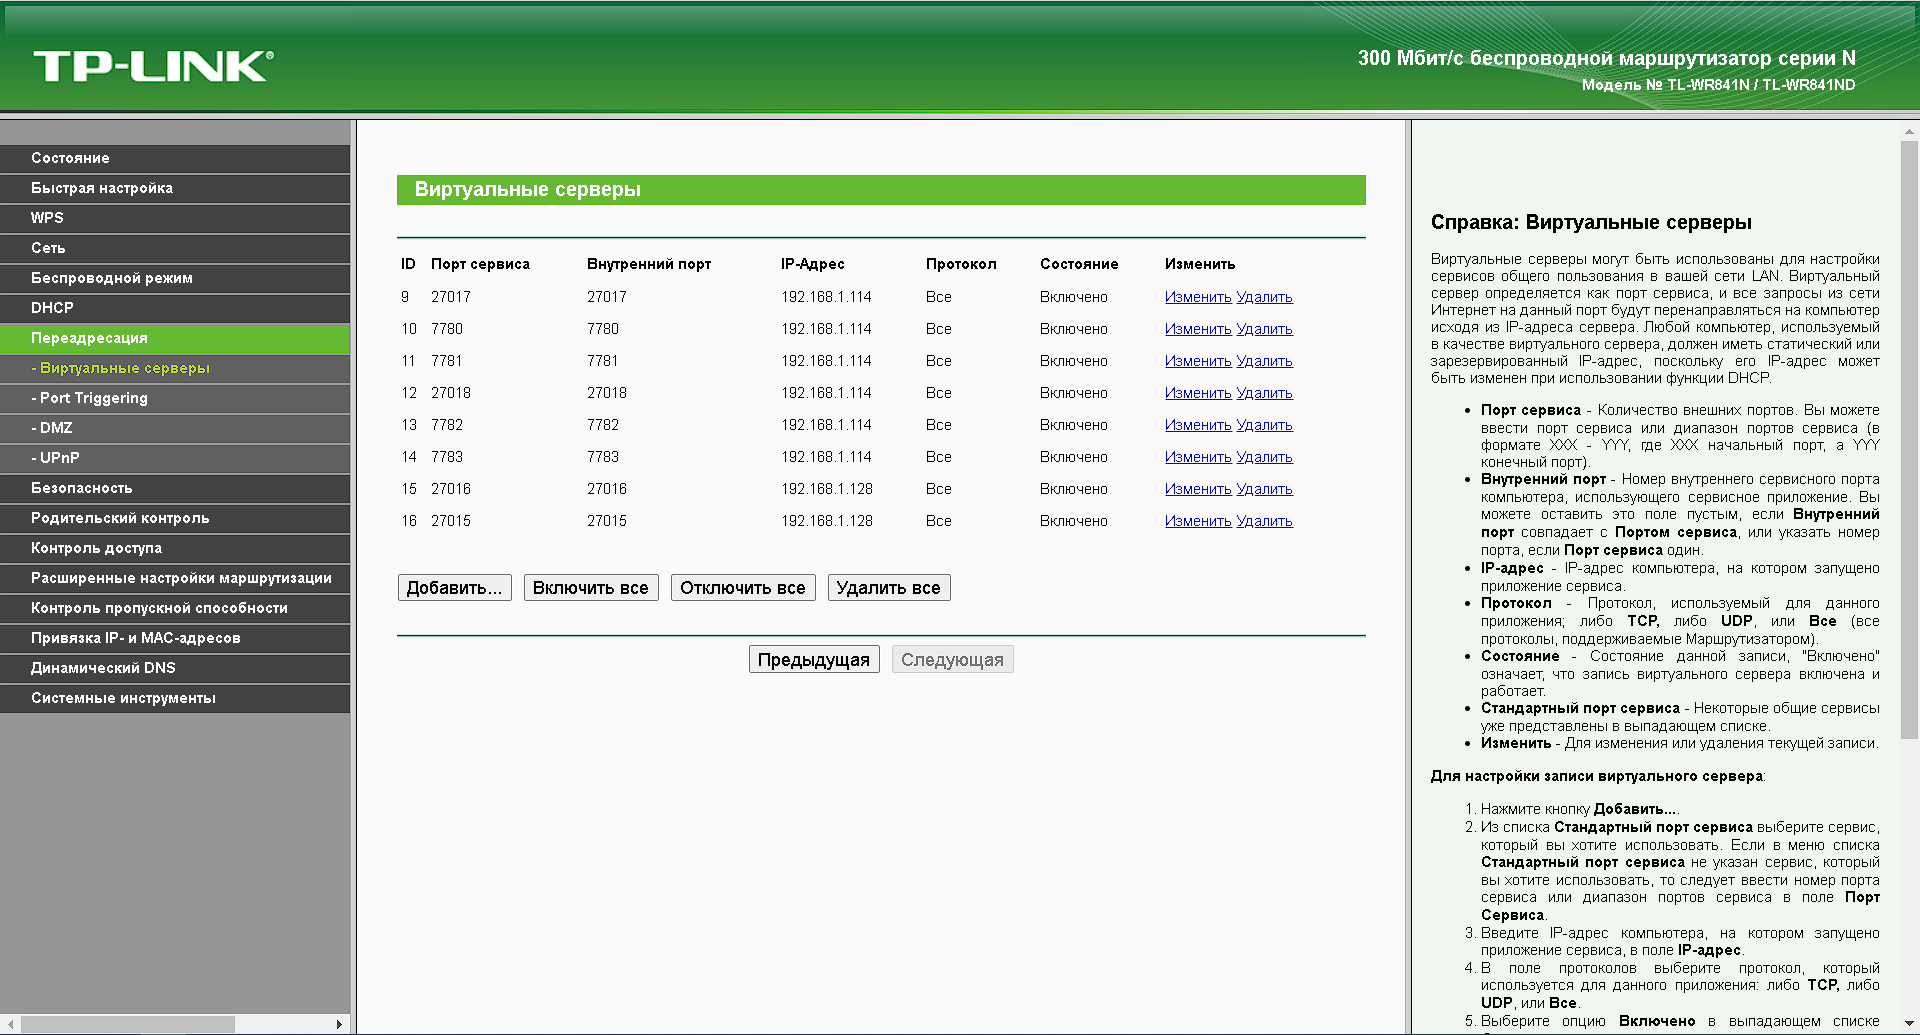Open Быстрая настройка in sidebar
Viewport: 1920px width, 1035px height.
click(175, 188)
